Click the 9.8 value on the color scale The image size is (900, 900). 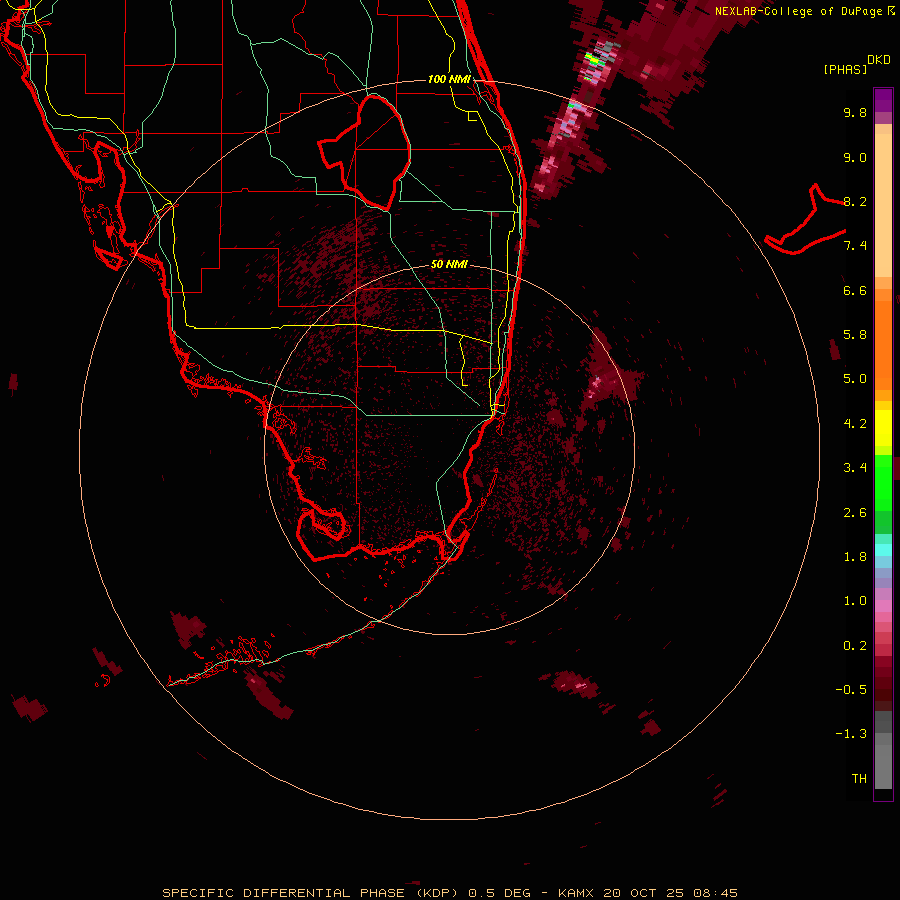855,112
